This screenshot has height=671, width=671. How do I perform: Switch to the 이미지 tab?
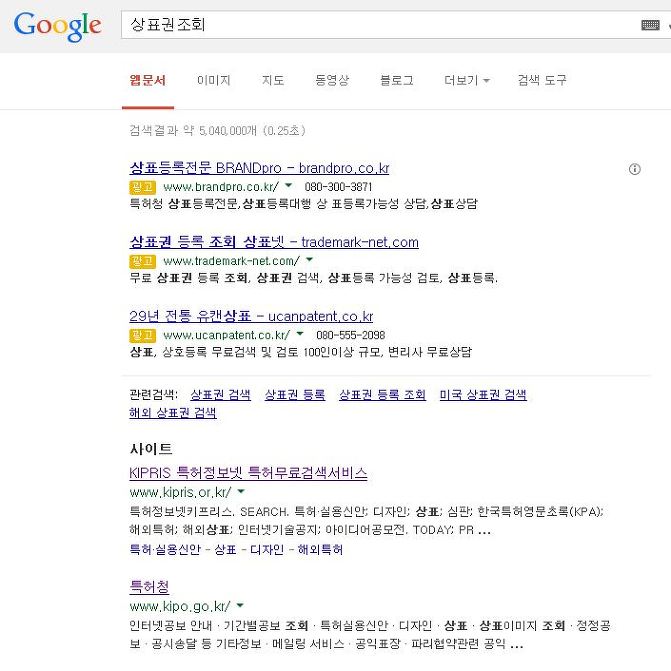coord(214,80)
